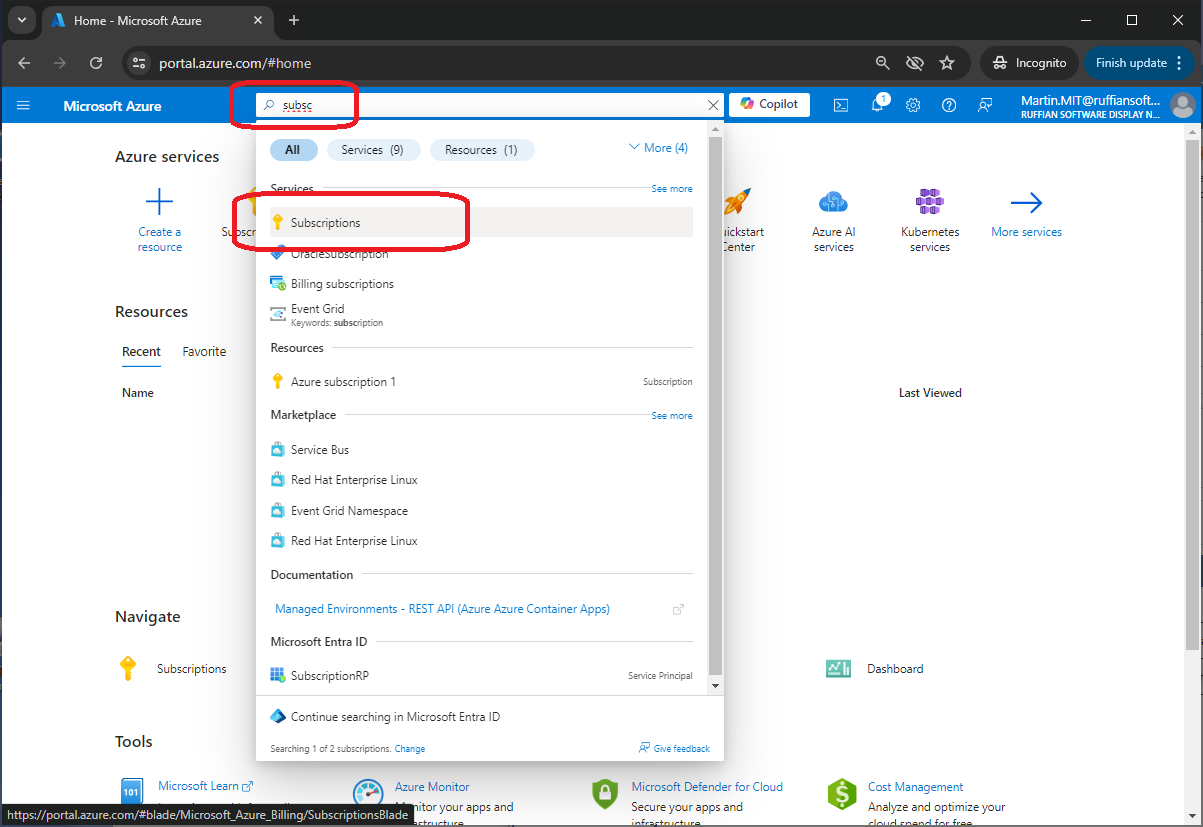Click the feedback icon in header
This screenshot has height=827, width=1203.
985,105
